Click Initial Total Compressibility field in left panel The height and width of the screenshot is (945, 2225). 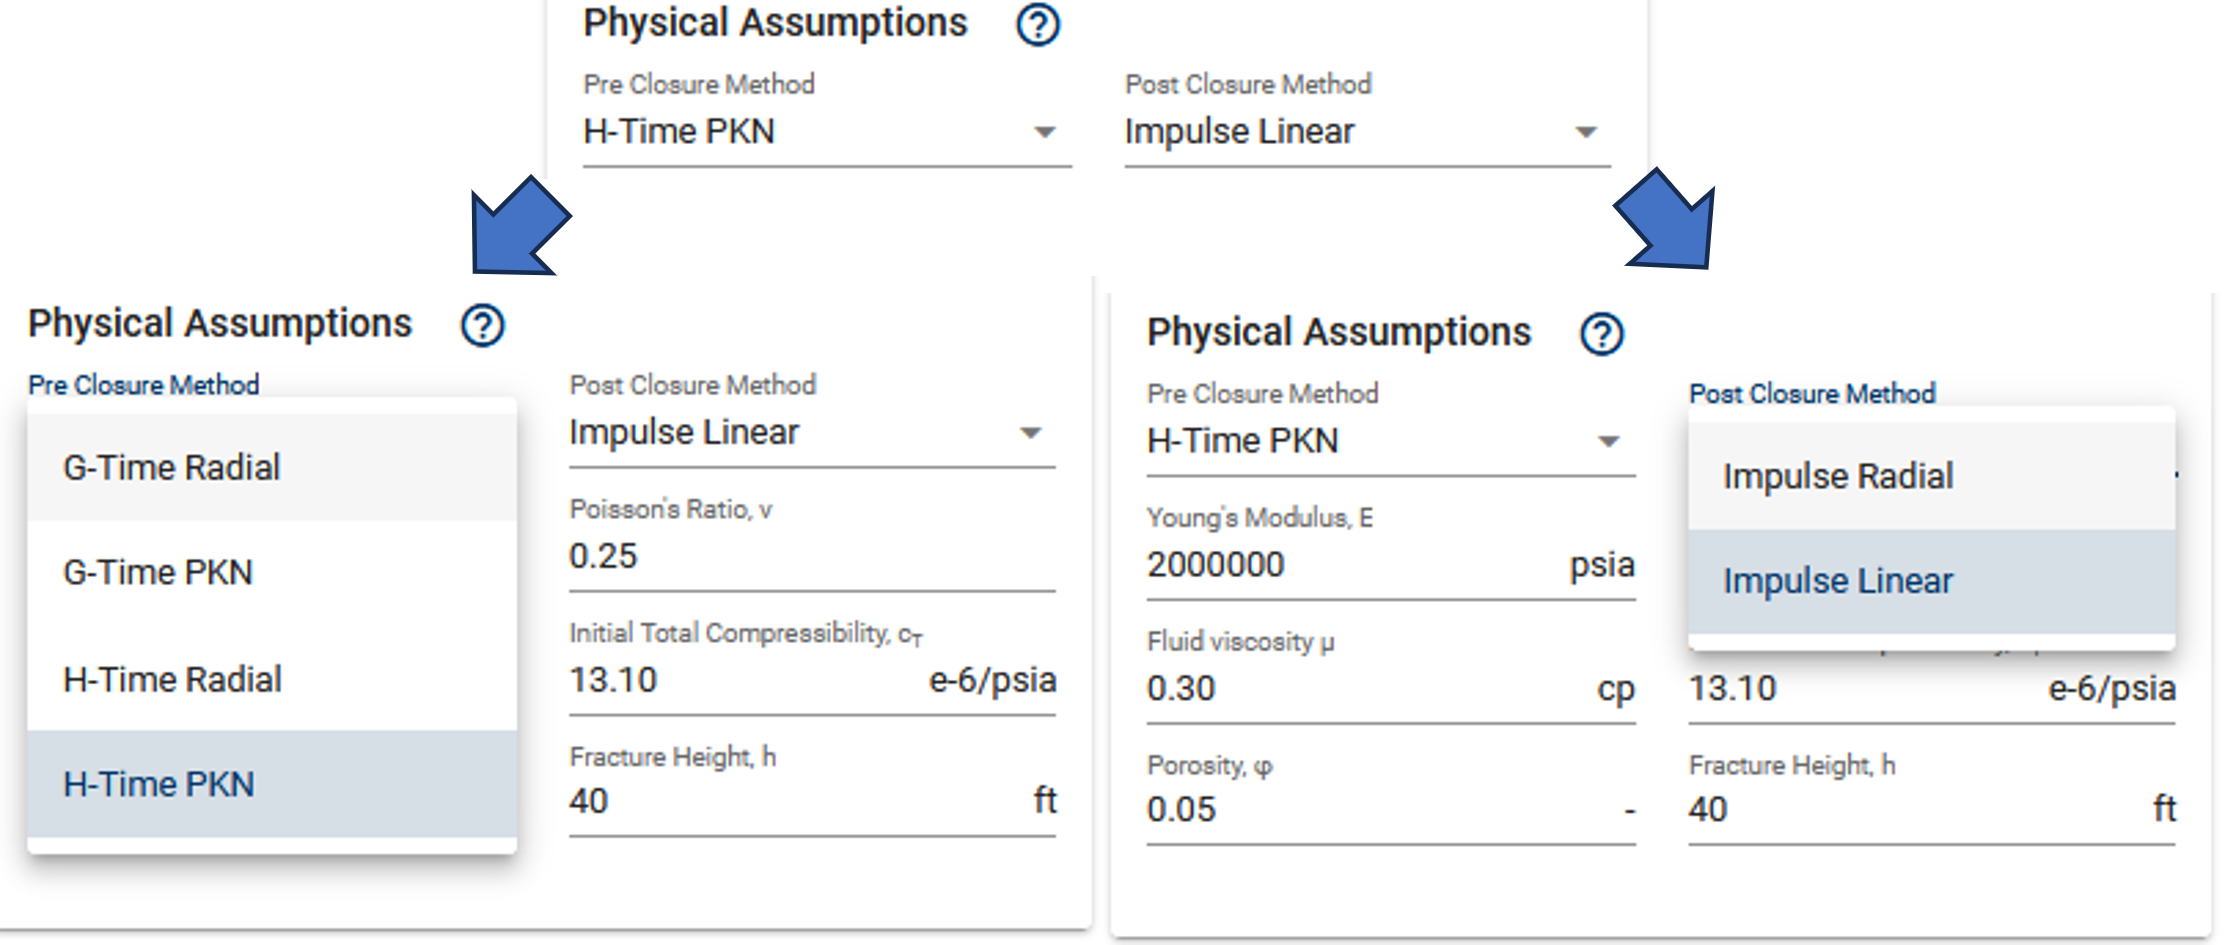coord(812,680)
